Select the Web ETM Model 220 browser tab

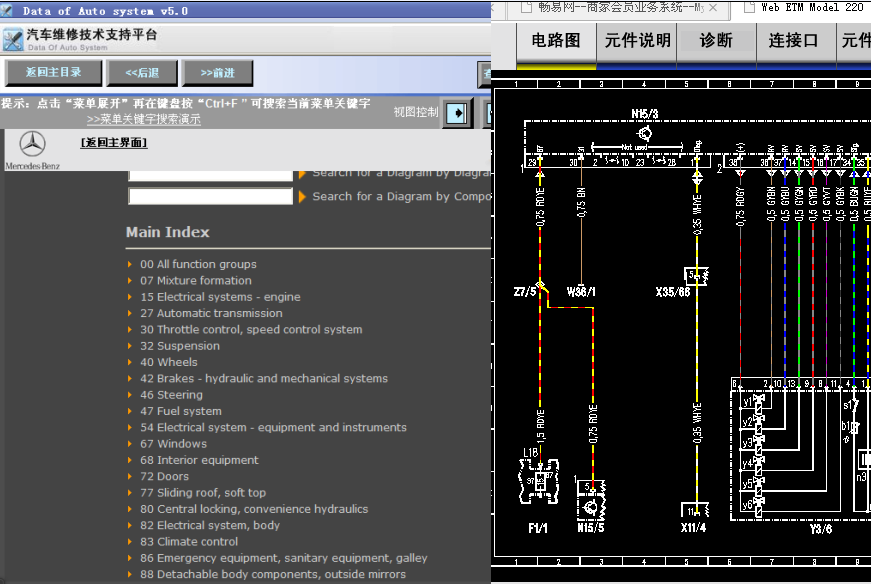coord(806,8)
